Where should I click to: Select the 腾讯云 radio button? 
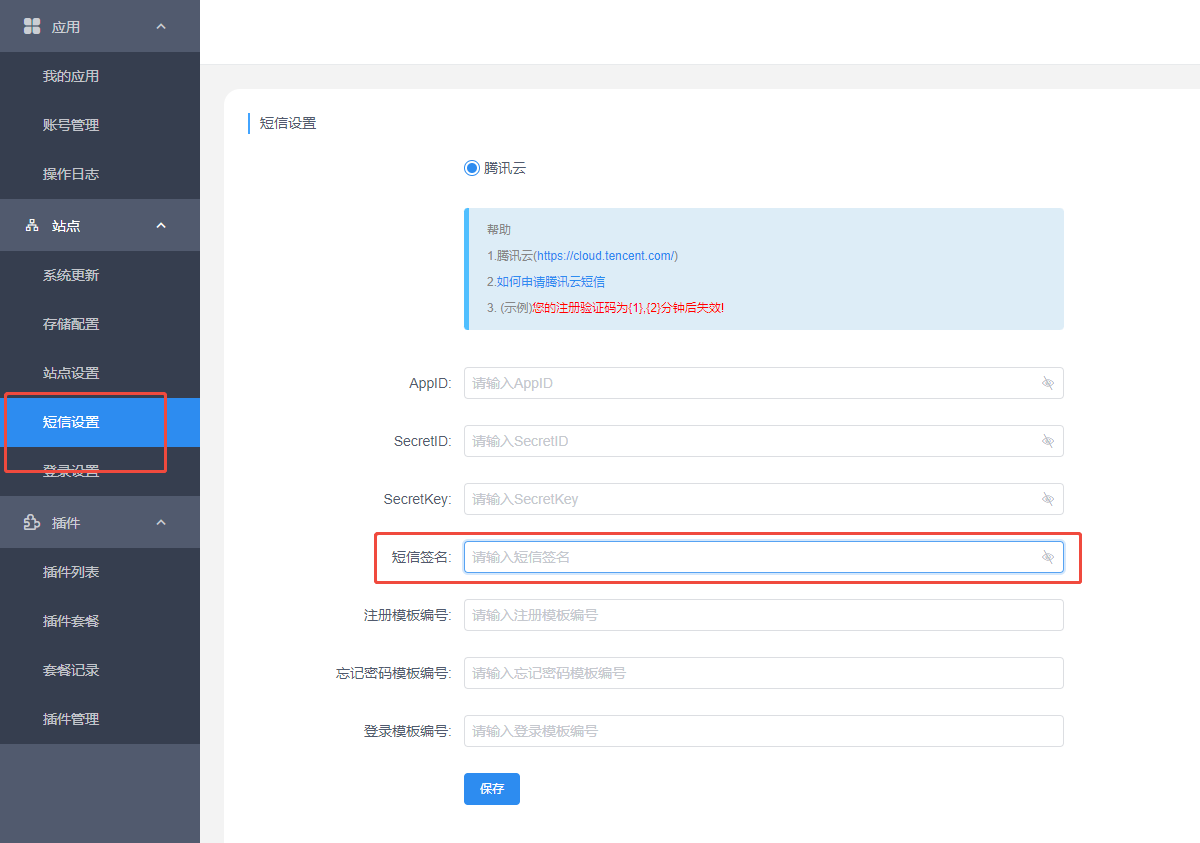(x=472, y=168)
